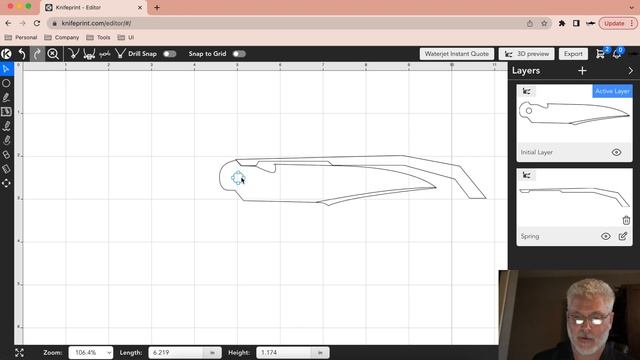This screenshot has height=360, width=640.
Task: Click the knife icon on Initial Layer card
Action: click(x=527, y=91)
